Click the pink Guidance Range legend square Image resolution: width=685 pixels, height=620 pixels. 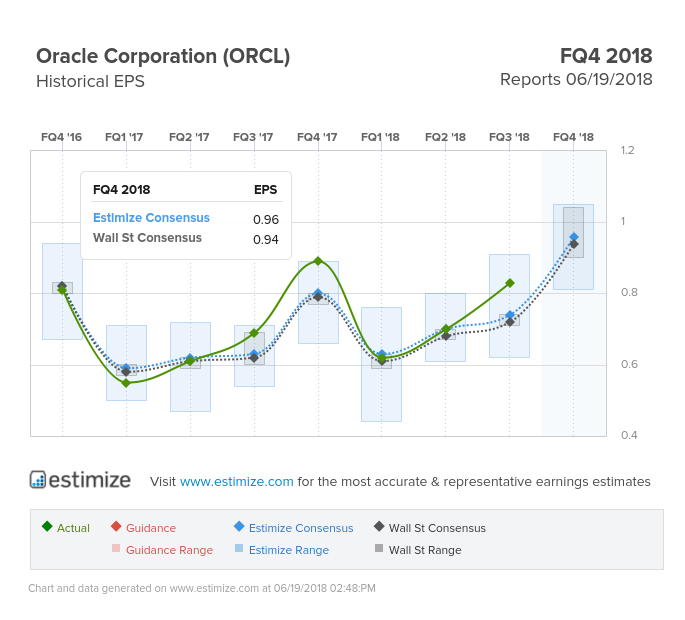coord(116,548)
